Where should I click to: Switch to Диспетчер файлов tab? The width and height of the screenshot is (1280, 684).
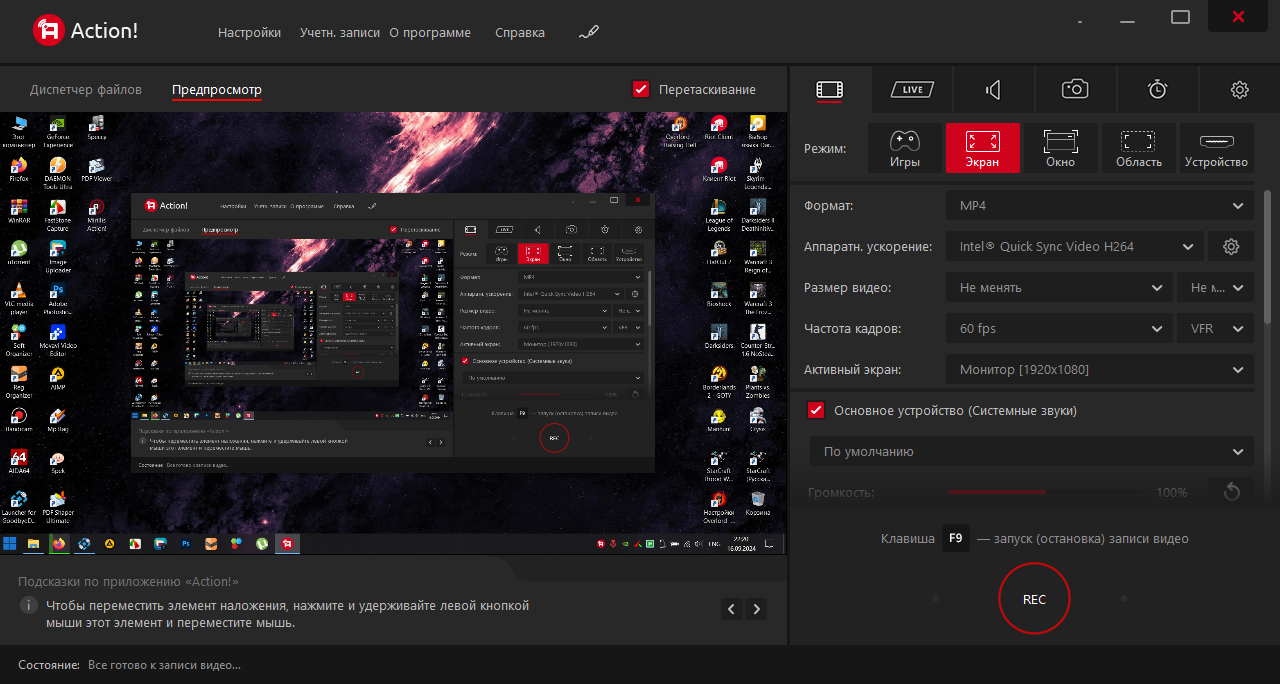86,89
